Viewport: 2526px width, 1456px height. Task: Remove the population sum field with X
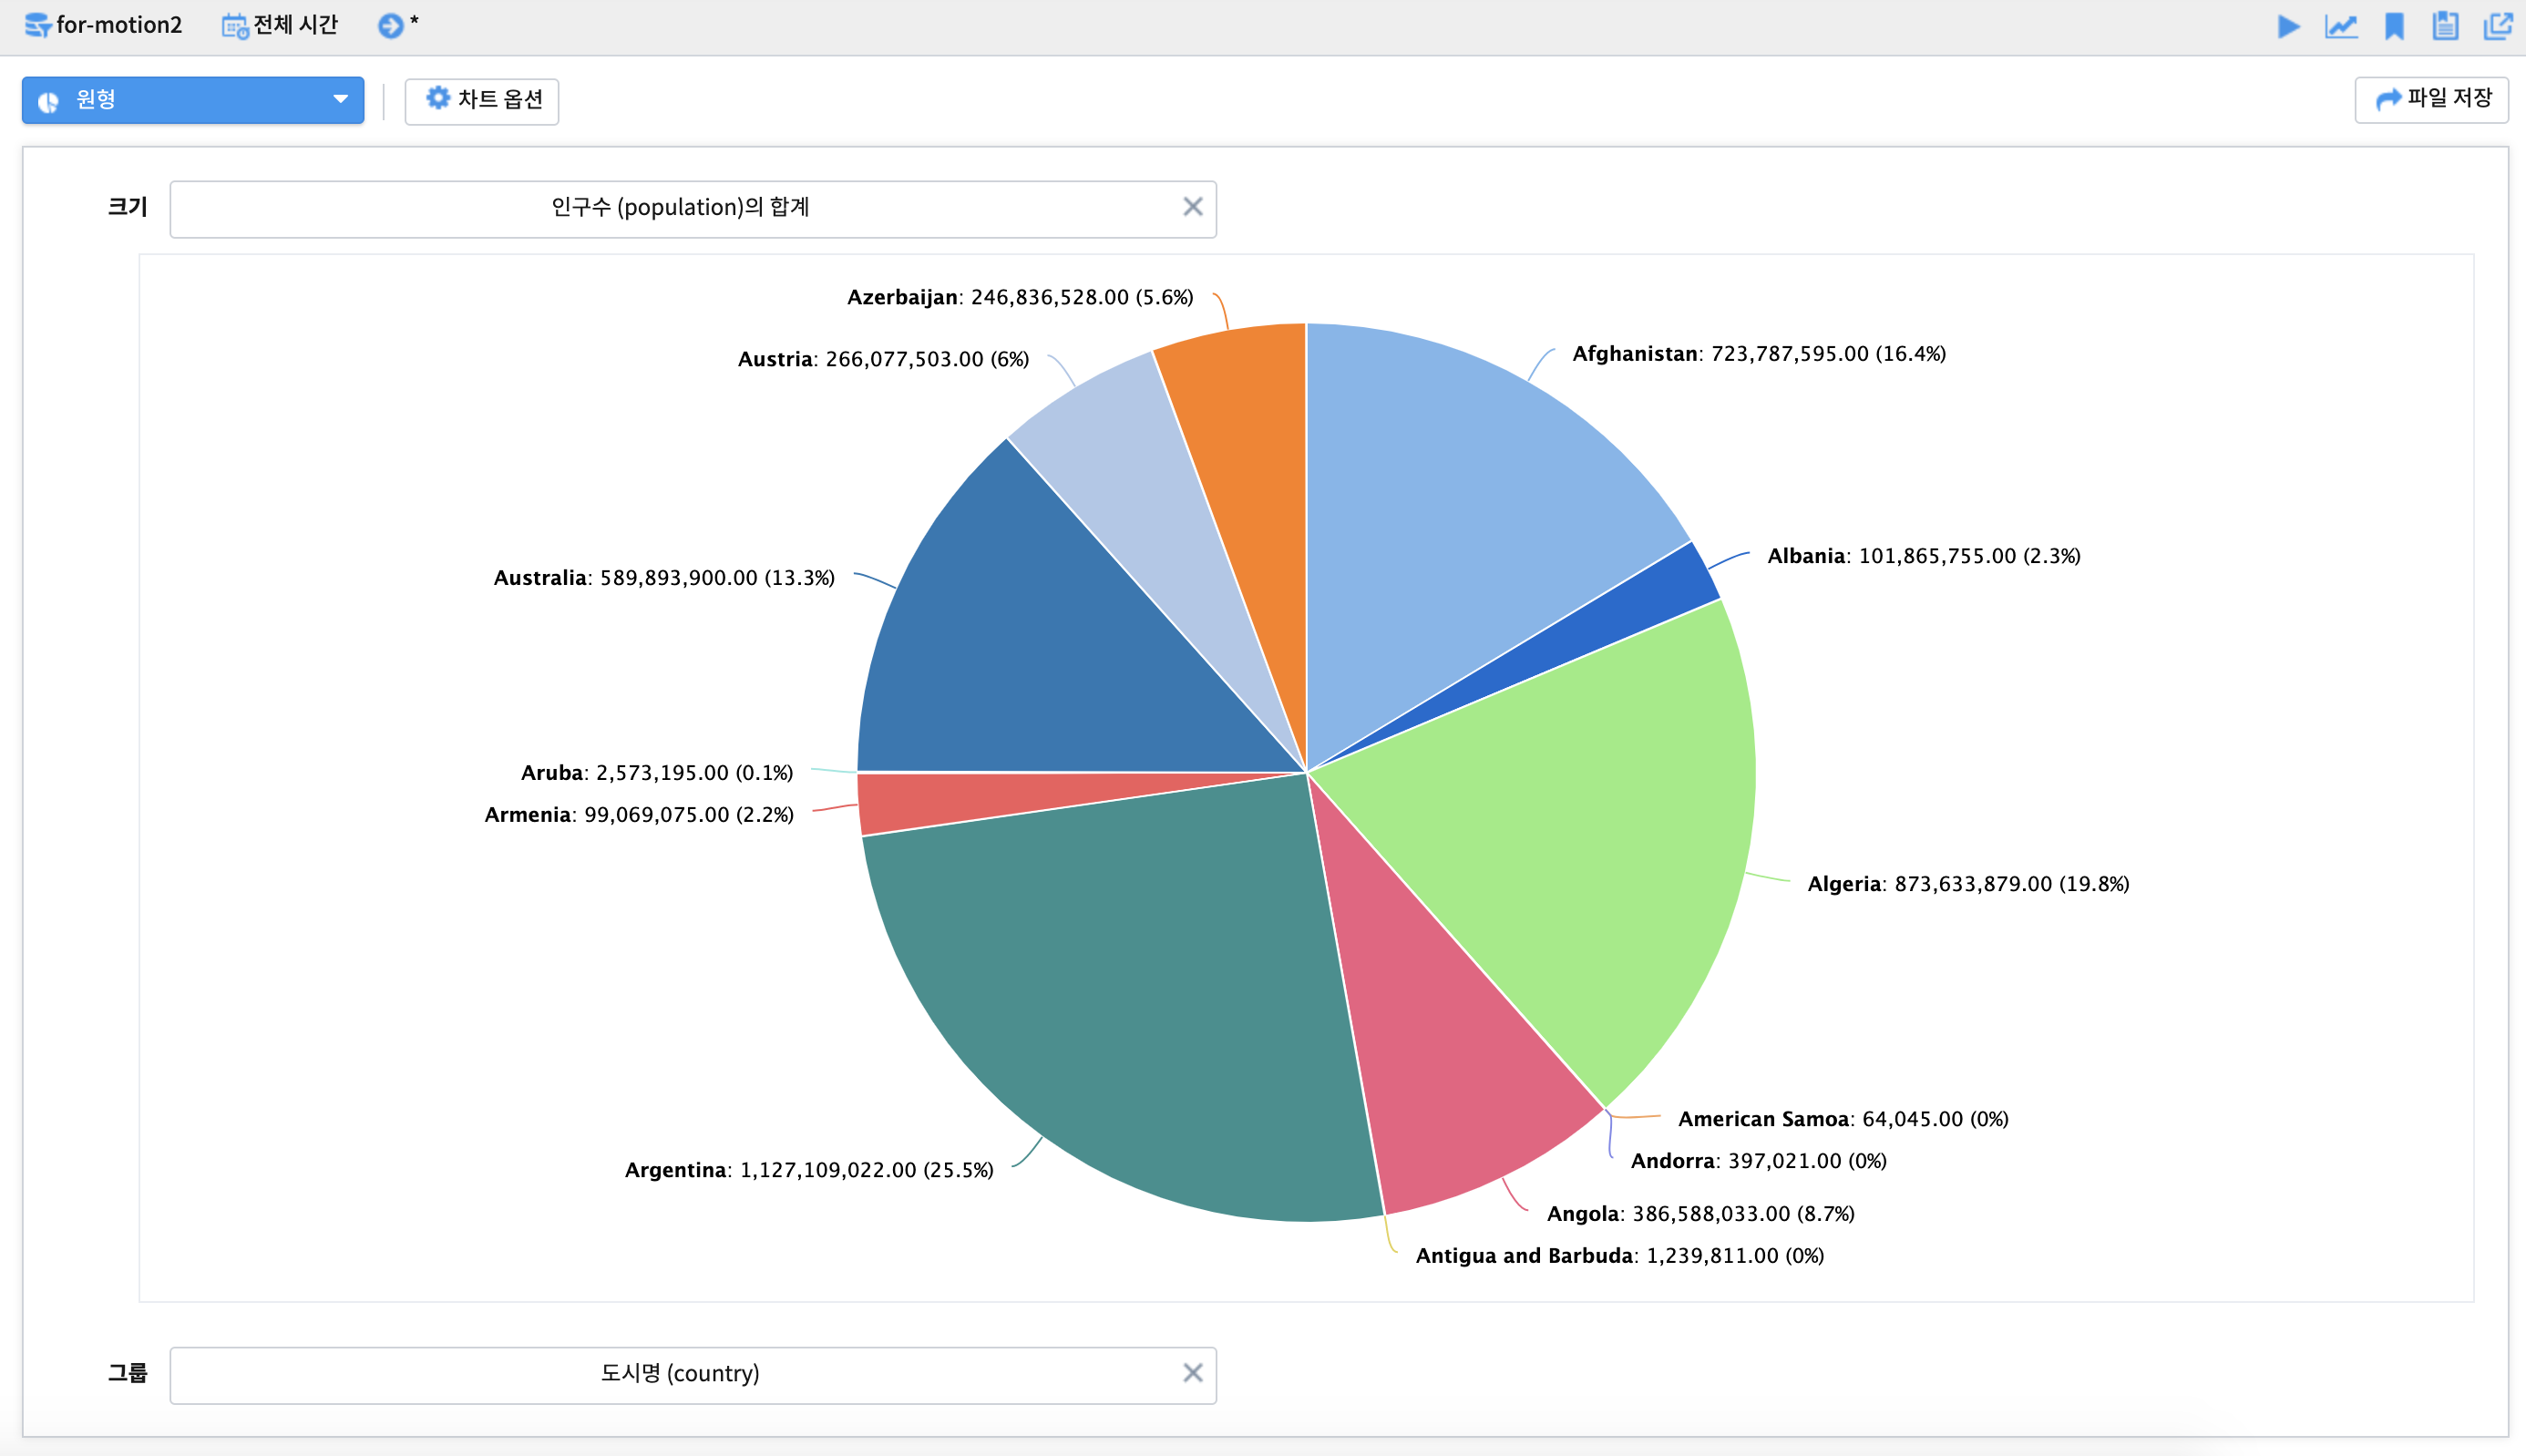click(x=1192, y=207)
